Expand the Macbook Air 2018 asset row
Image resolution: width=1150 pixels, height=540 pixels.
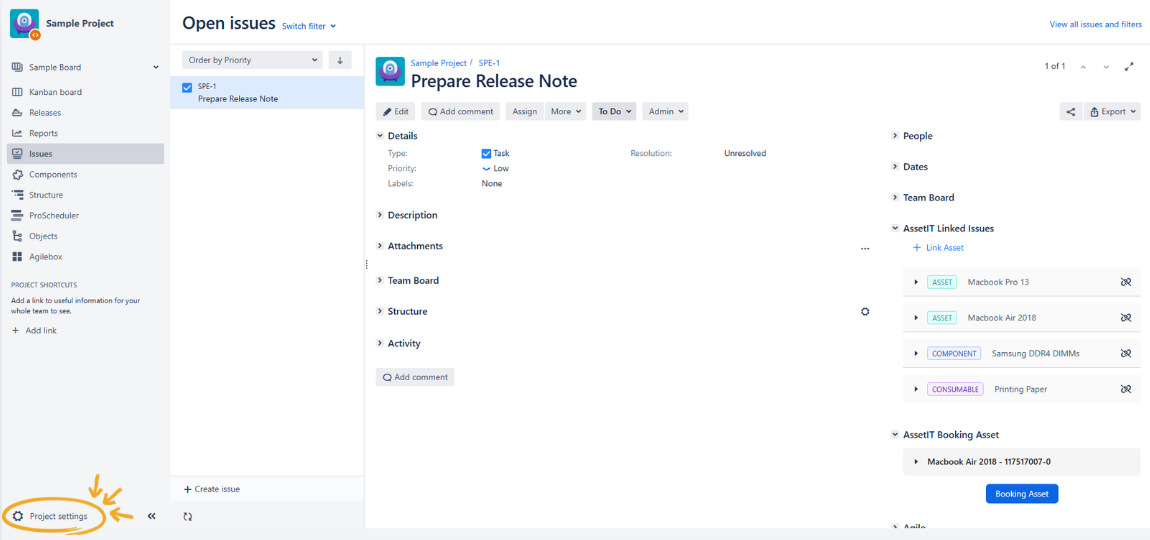point(916,318)
